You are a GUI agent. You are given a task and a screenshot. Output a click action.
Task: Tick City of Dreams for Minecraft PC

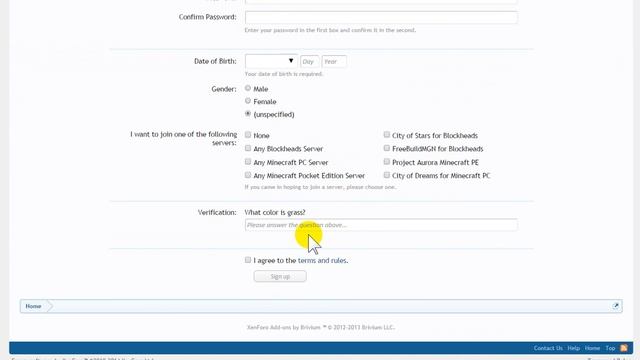pyautogui.click(x=387, y=175)
